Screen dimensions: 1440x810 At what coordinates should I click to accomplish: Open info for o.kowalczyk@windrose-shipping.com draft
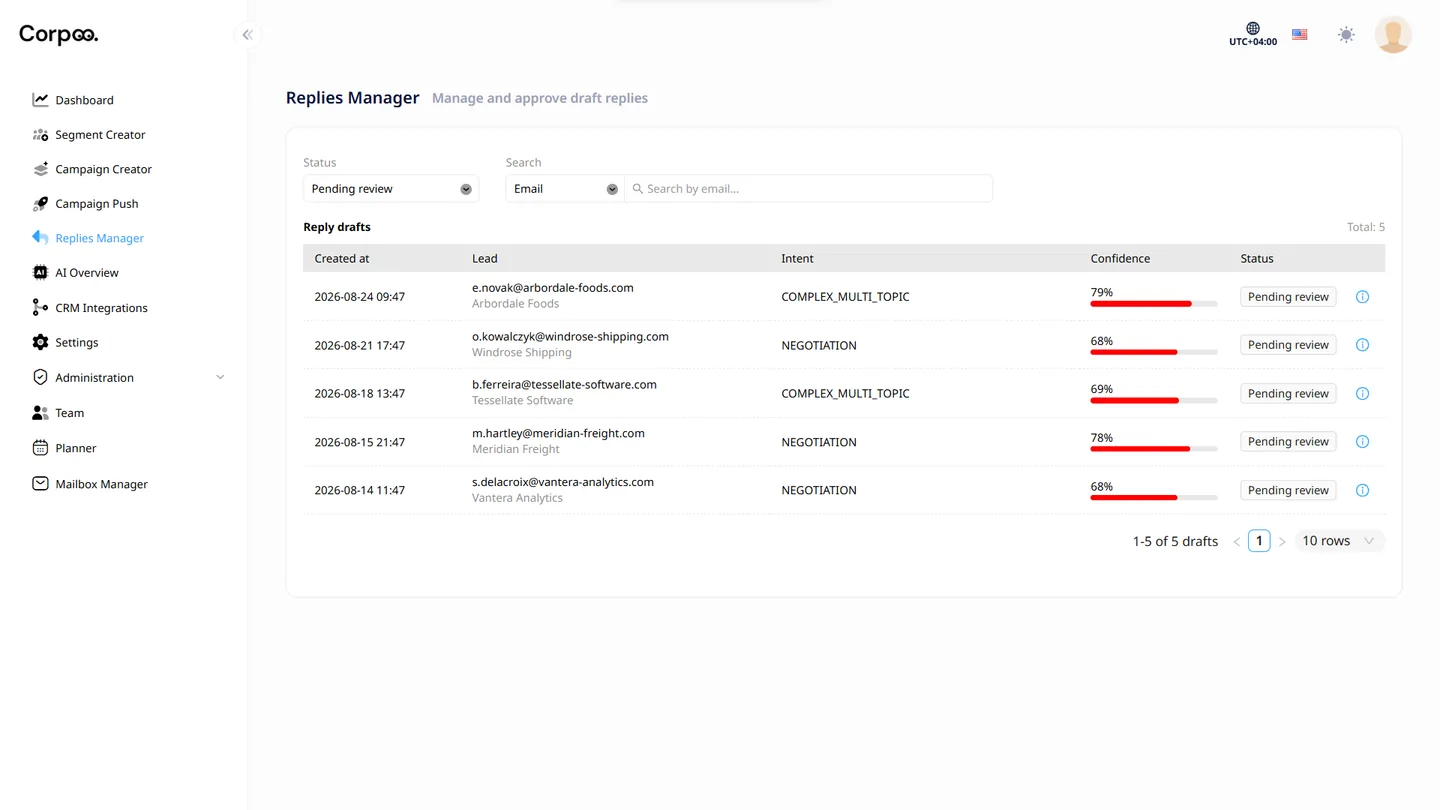(x=1362, y=345)
